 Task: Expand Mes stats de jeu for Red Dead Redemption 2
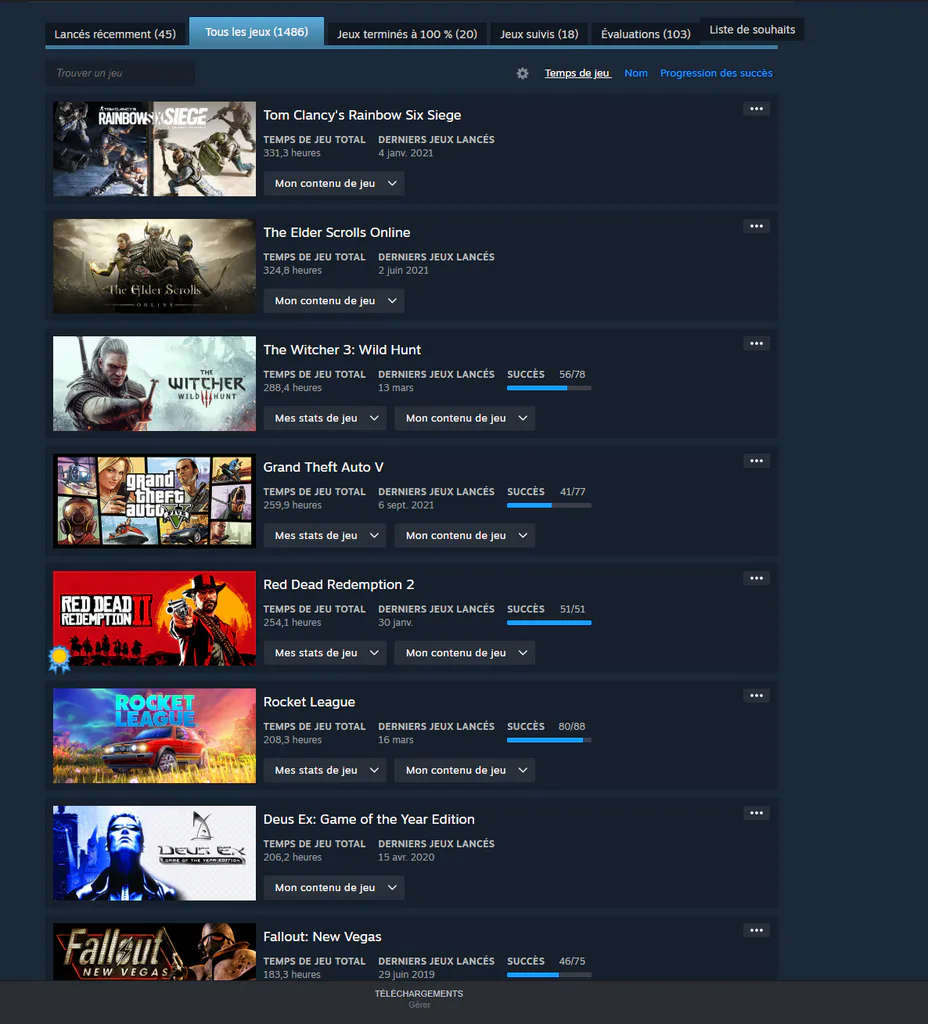[x=325, y=653]
